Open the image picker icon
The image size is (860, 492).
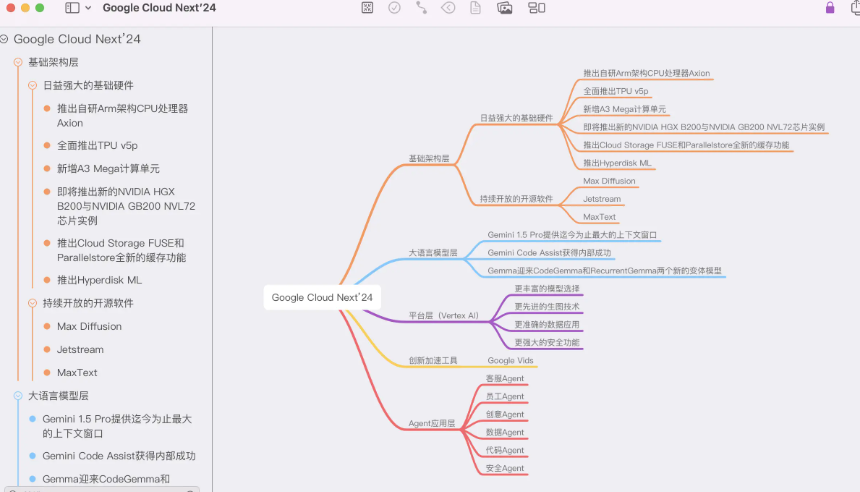point(505,8)
